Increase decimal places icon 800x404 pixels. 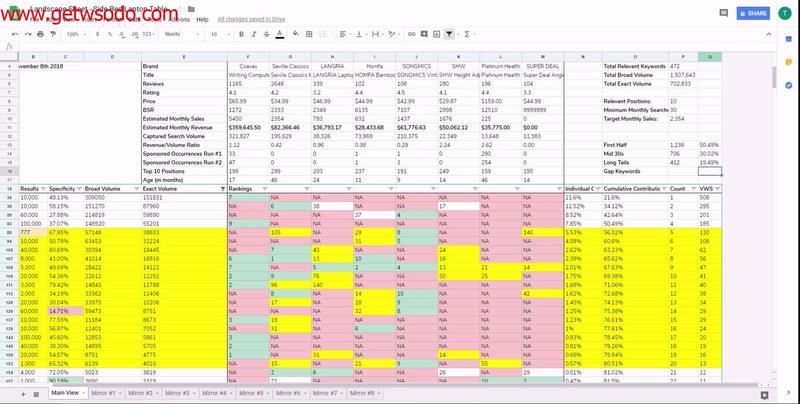coord(134,34)
